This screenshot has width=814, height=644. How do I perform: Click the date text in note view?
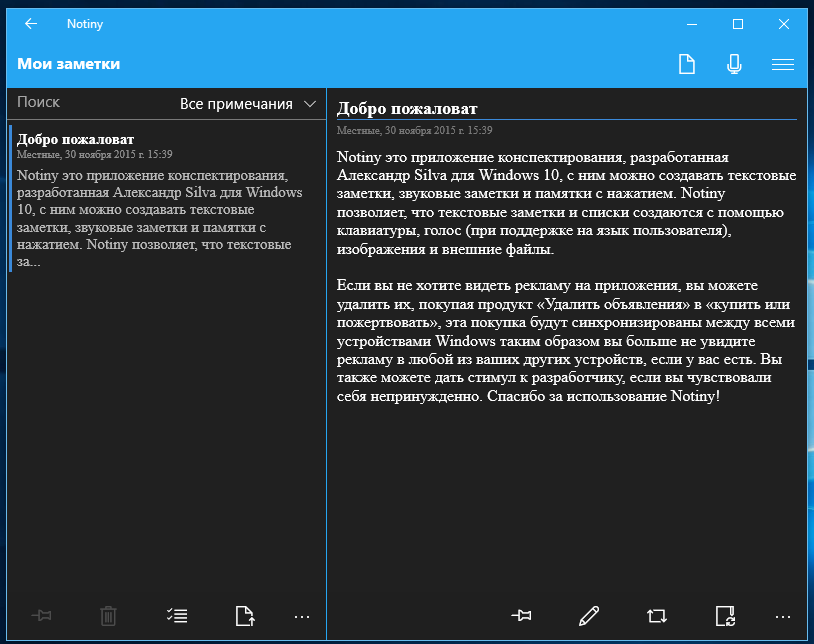[x=414, y=130]
